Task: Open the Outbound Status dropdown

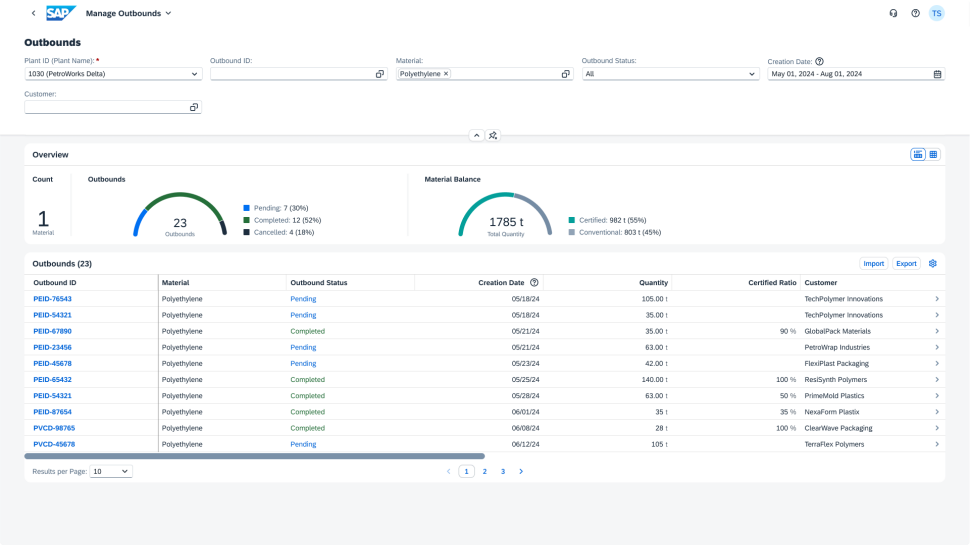Action: click(751, 74)
